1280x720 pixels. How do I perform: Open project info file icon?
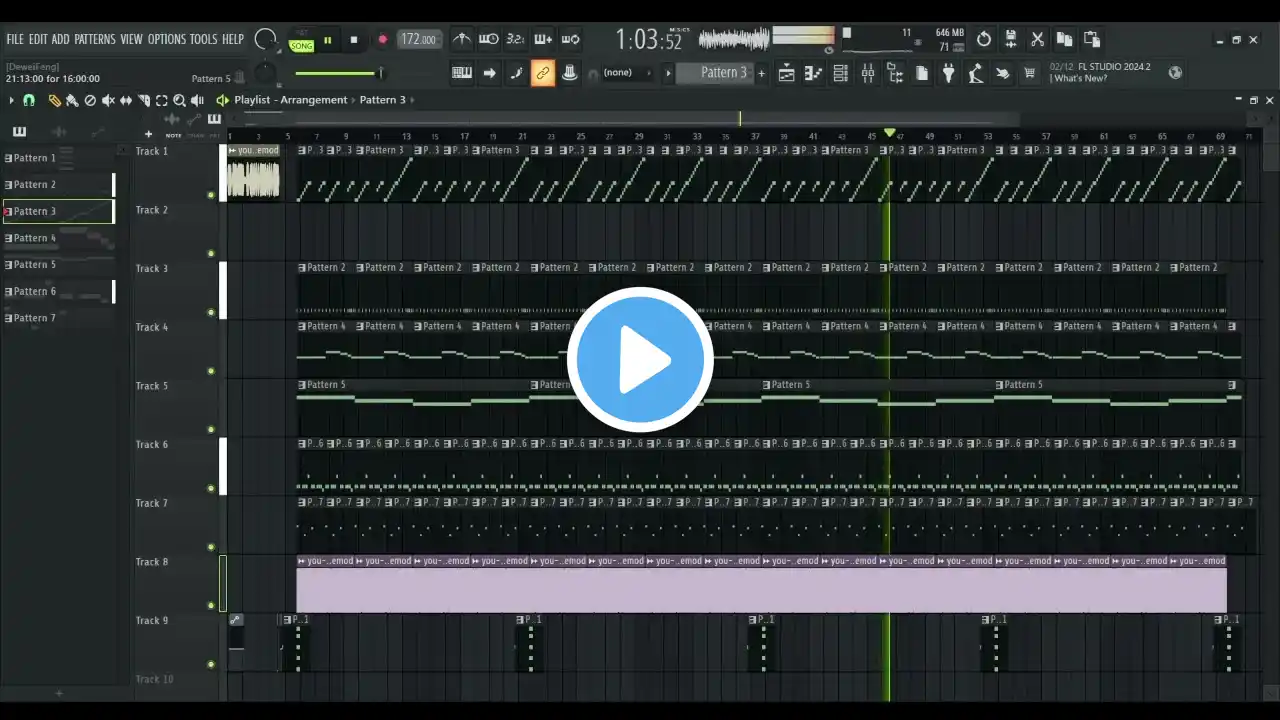point(921,73)
